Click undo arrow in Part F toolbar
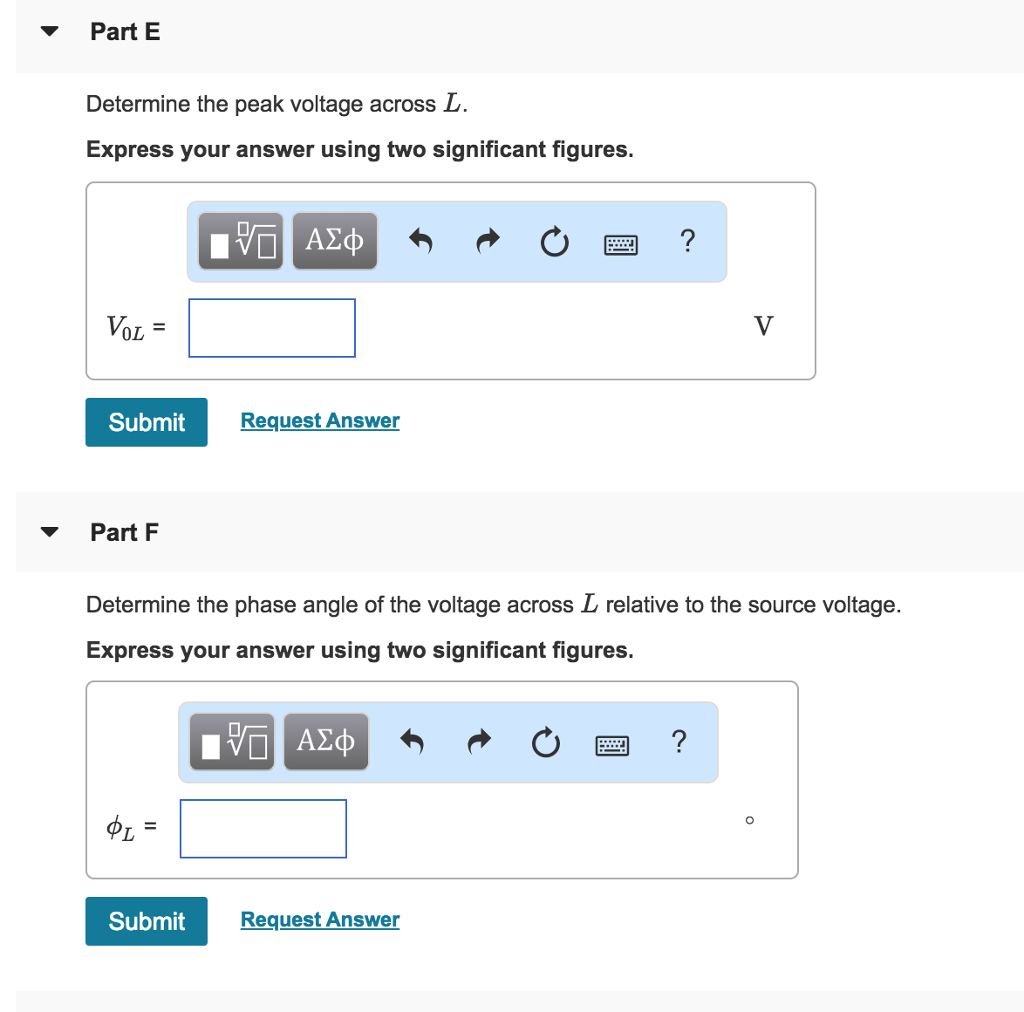The image size is (1024, 1012). coord(413,742)
